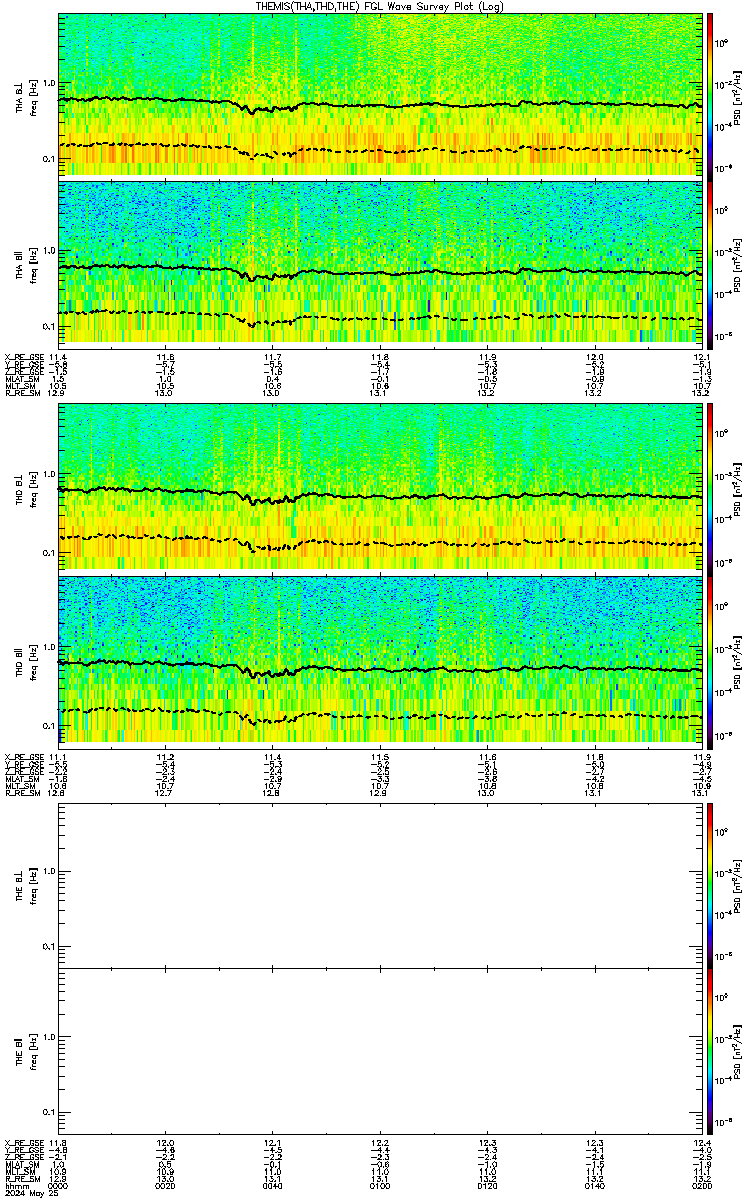750x1200 pixels.
Task: Click the THE B∥ color bar 'PSD [nT²/Hz]' label
Action: [x=737, y=1050]
